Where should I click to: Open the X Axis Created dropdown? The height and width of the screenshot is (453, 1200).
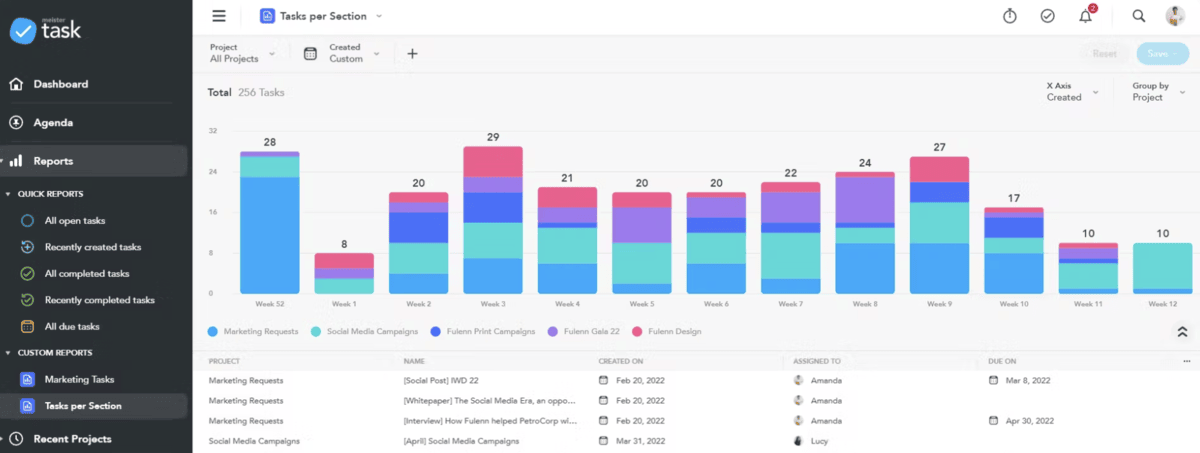point(1071,92)
